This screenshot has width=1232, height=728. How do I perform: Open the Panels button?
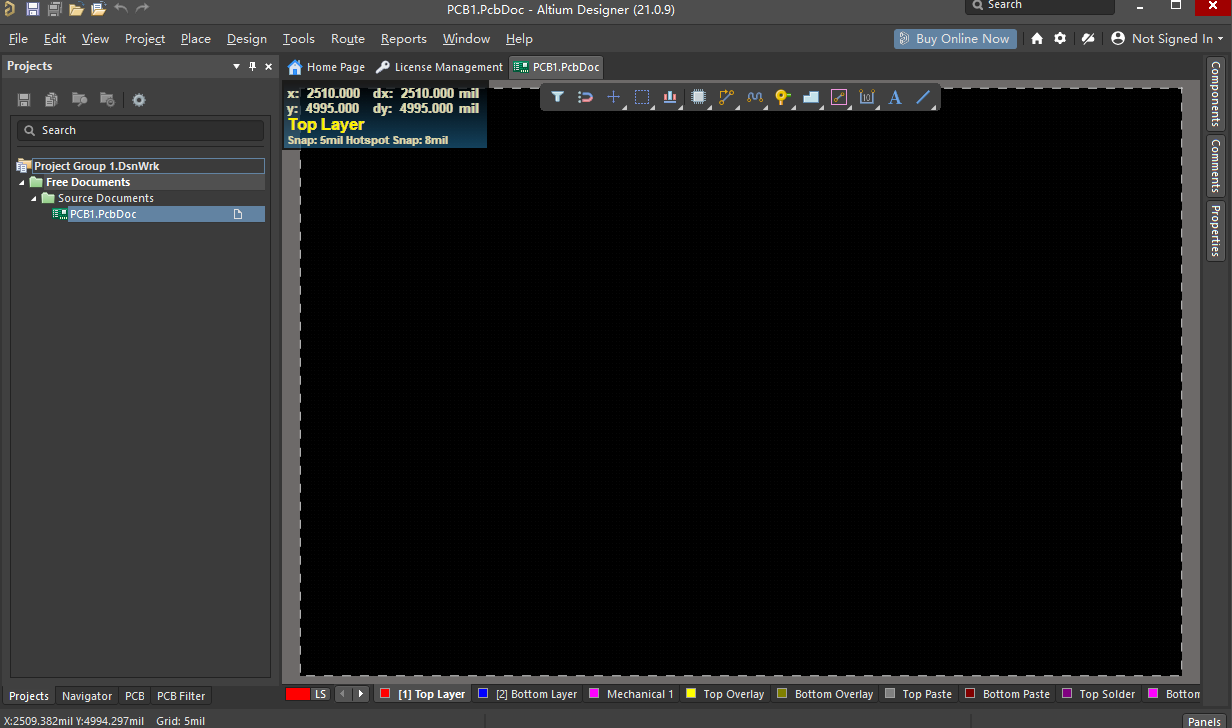[1204, 720]
